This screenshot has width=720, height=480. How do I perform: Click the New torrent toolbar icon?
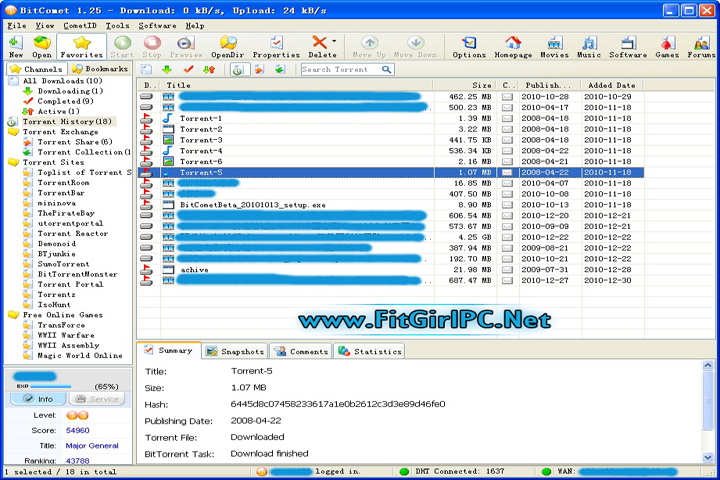click(x=15, y=46)
